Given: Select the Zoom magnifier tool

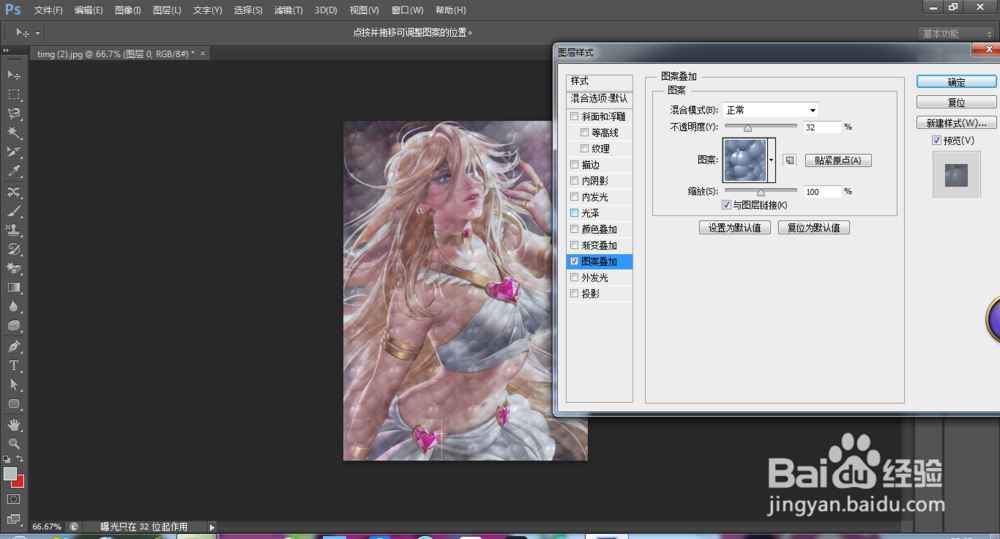Looking at the screenshot, I should (13, 443).
